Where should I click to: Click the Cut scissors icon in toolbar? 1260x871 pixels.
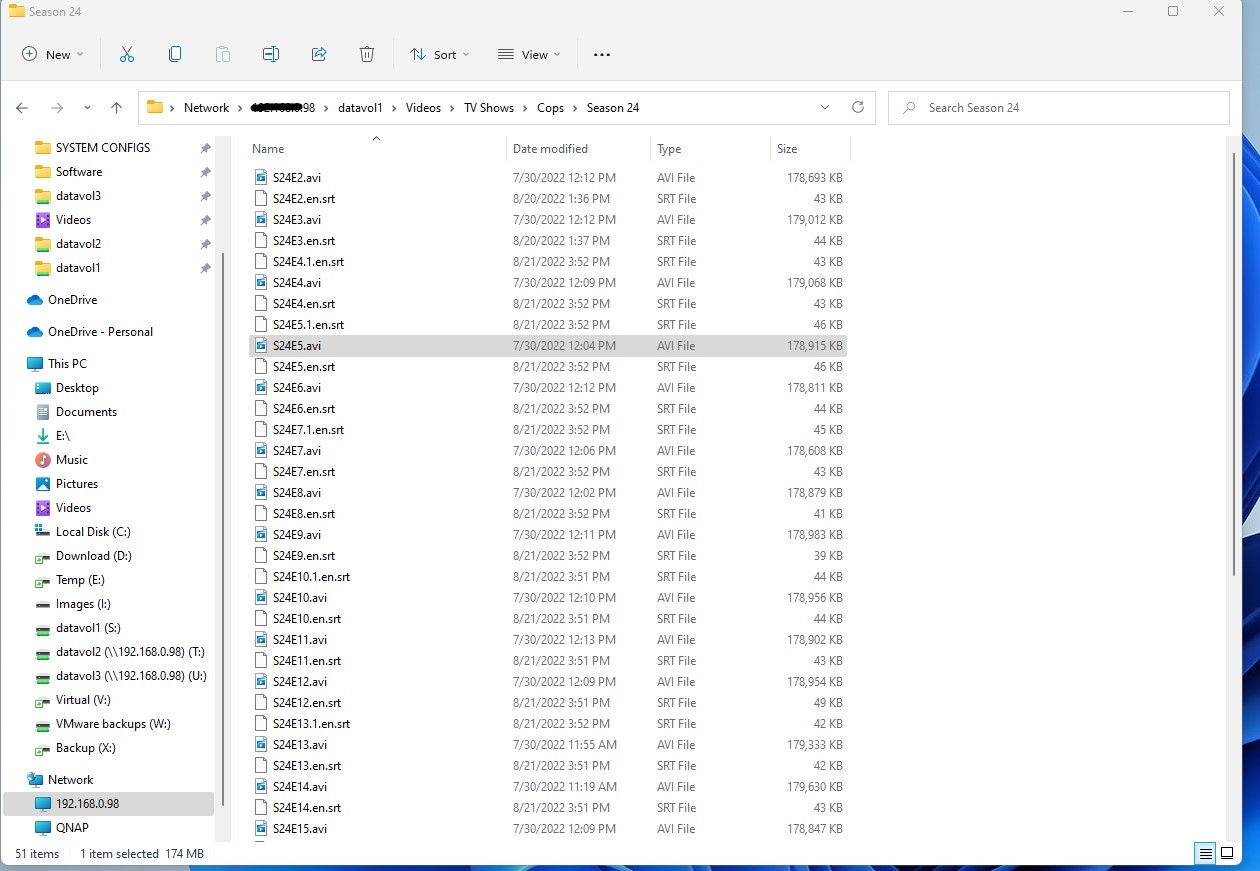[127, 55]
